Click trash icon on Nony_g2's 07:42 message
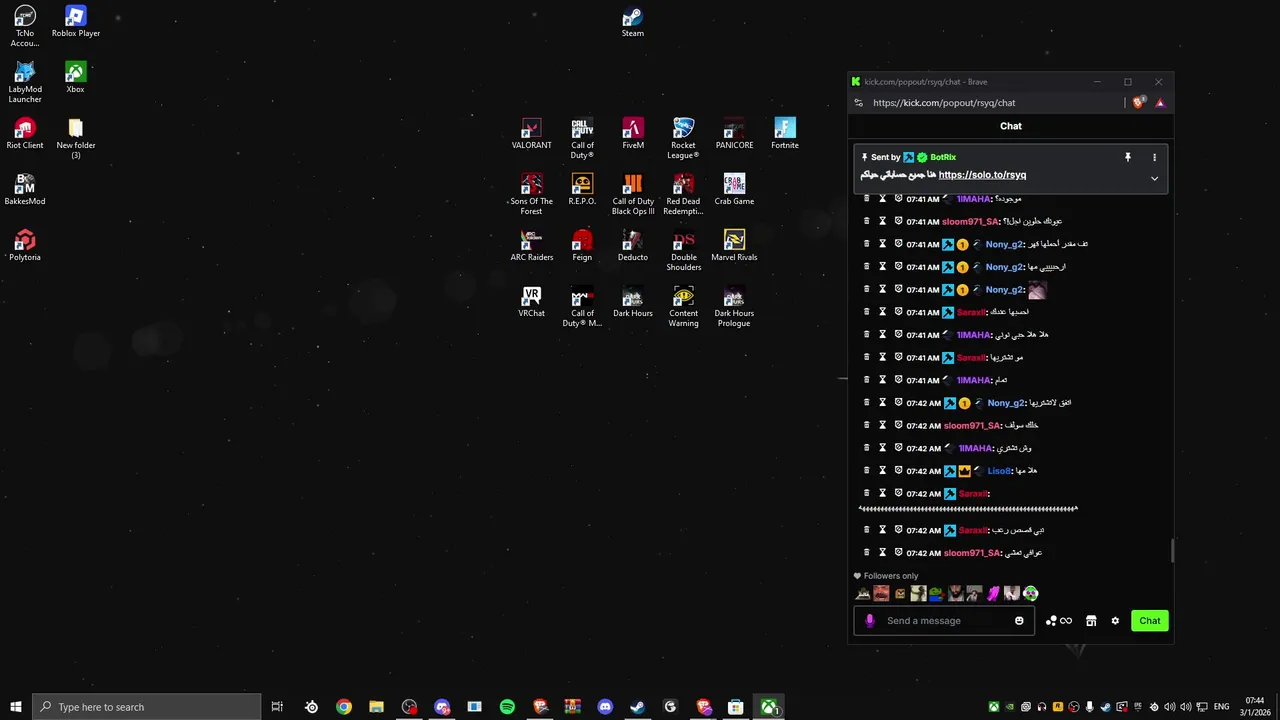The width and height of the screenshot is (1280, 720). coord(866,403)
